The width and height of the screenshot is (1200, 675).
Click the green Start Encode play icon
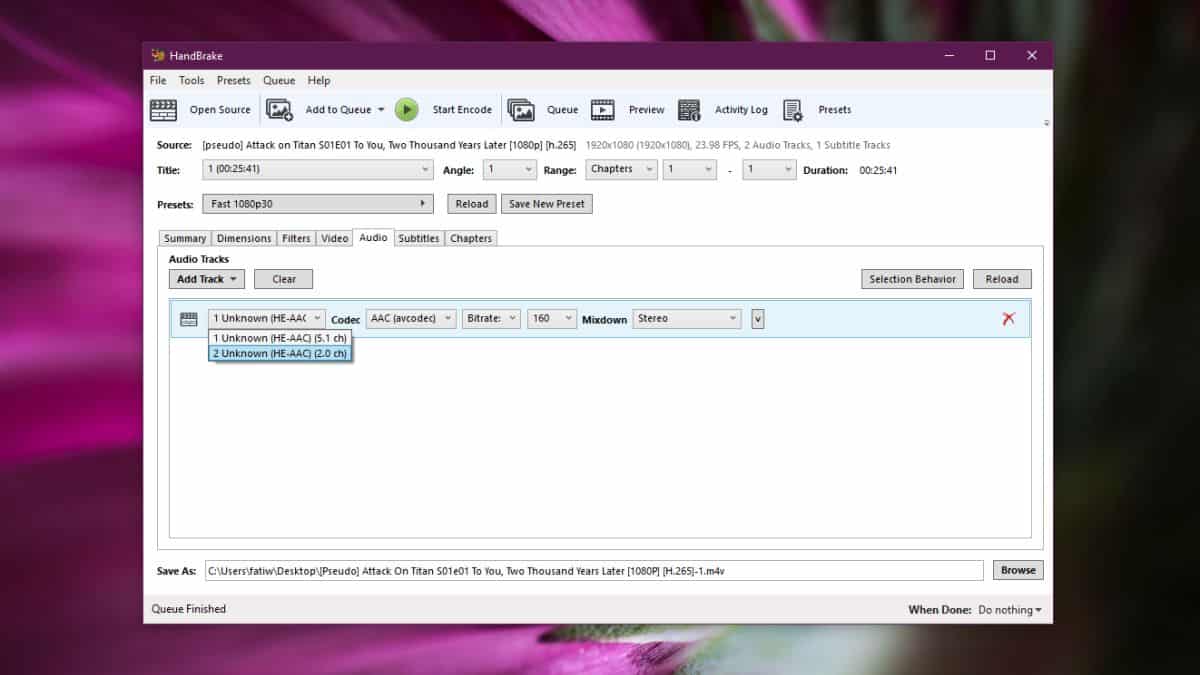pyautogui.click(x=406, y=110)
